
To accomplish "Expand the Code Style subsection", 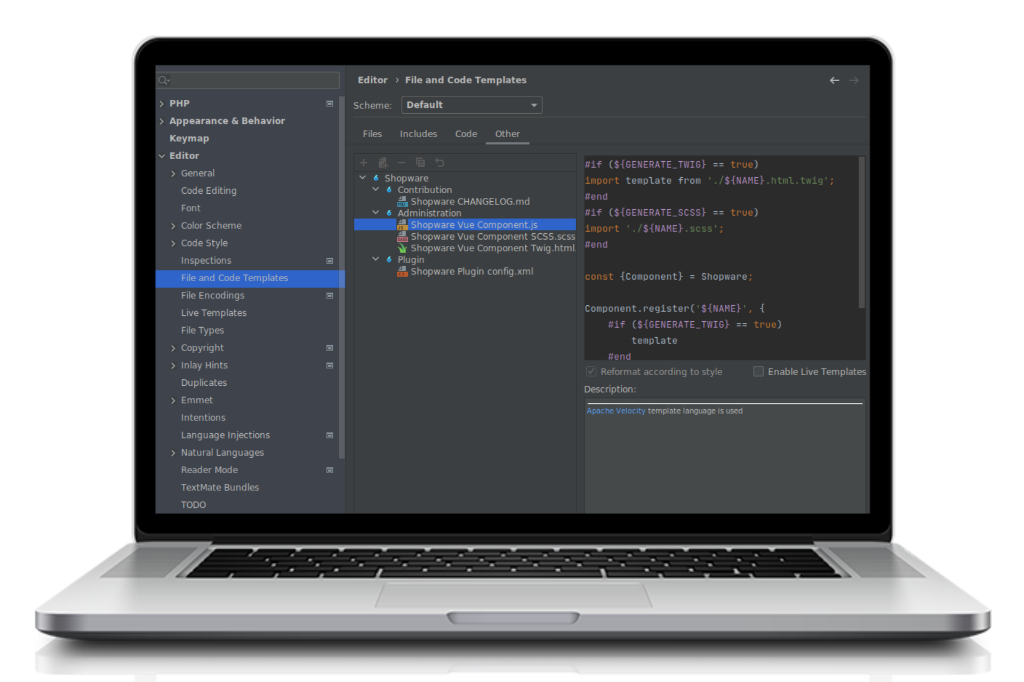I will tap(173, 244).
